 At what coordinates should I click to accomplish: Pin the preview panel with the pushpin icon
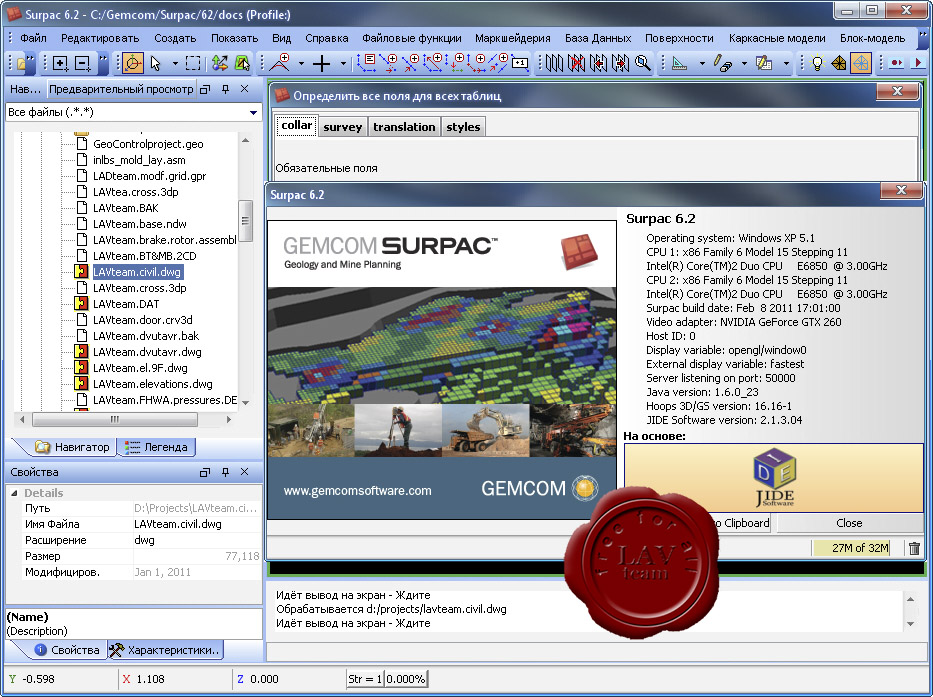pyautogui.click(x=225, y=89)
